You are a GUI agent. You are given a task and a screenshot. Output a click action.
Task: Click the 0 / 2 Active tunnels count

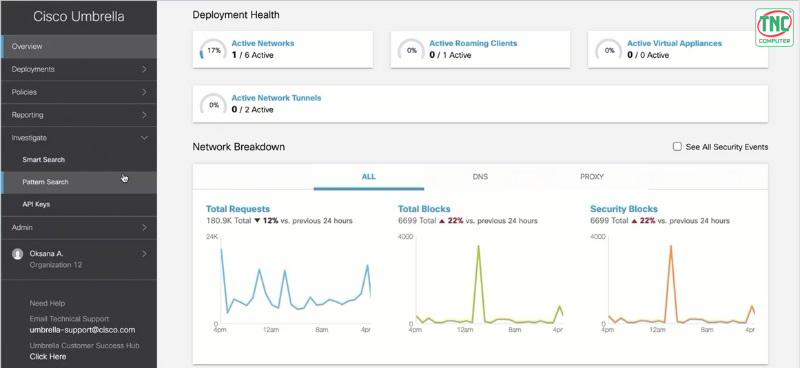[x=252, y=110]
